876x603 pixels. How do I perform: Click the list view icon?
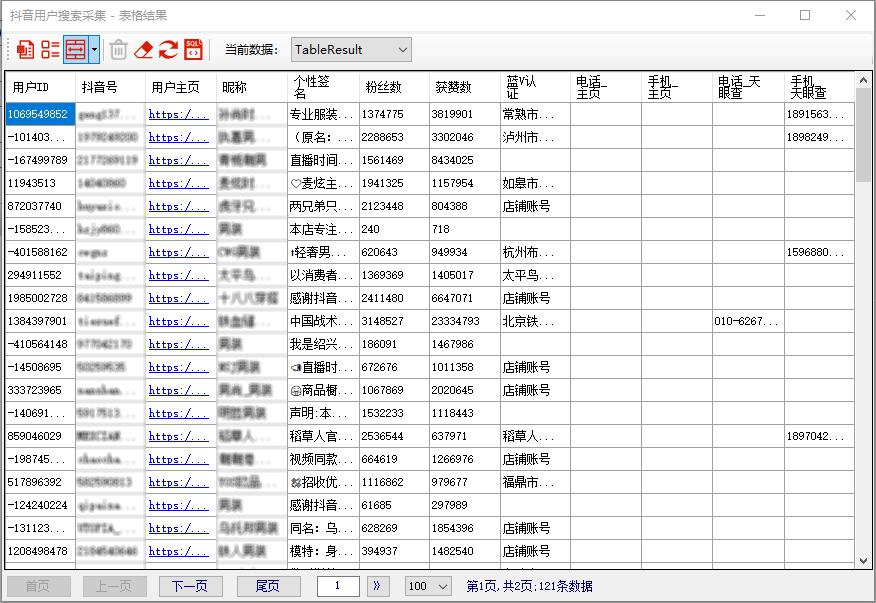click(50, 49)
